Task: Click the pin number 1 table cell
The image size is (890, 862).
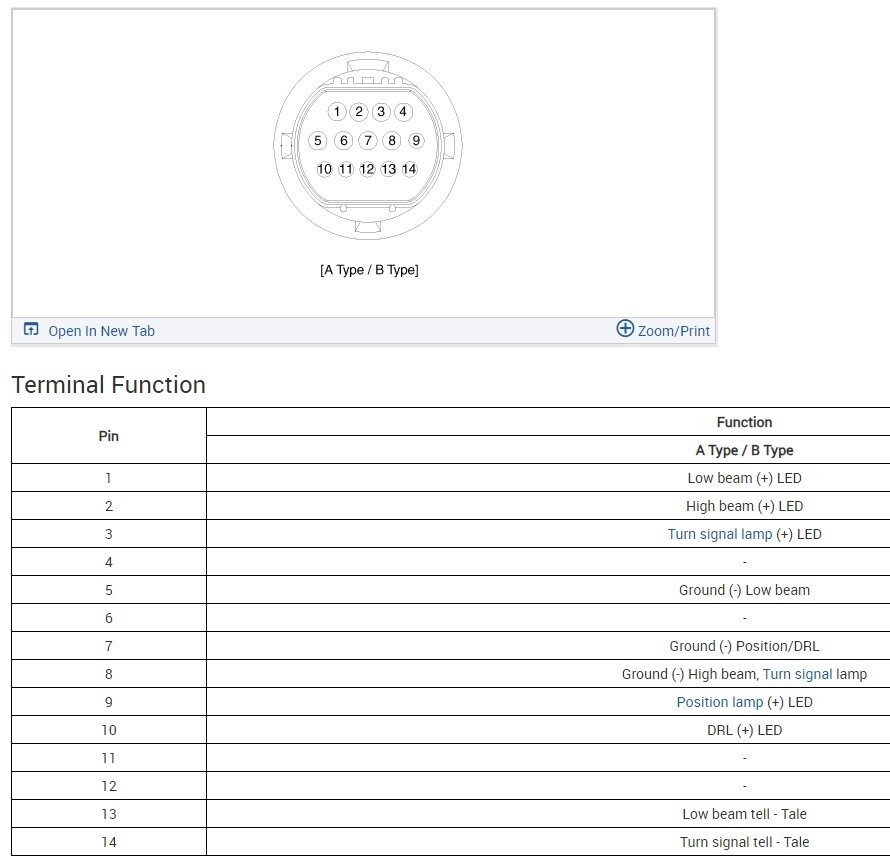Action: (x=108, y=478)
